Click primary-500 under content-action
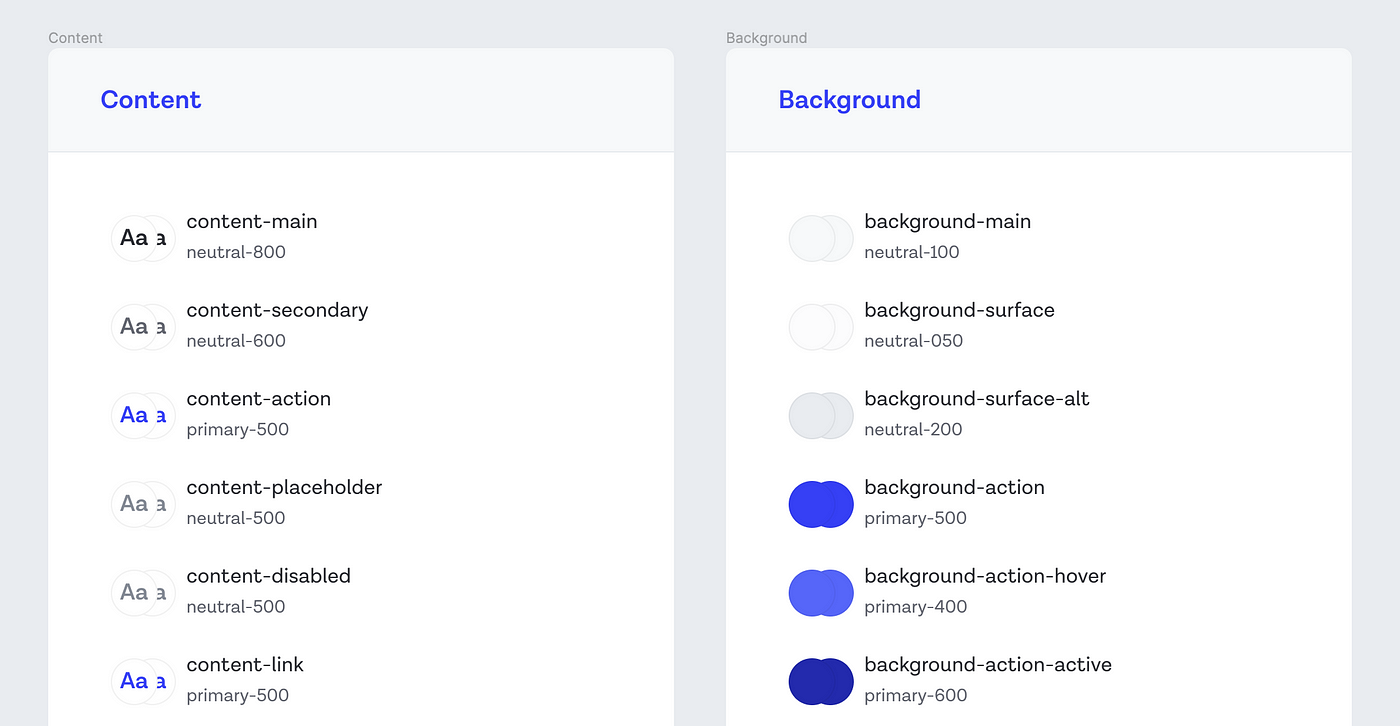Viewport: 1400px width, 726px height. pos(238,430)
